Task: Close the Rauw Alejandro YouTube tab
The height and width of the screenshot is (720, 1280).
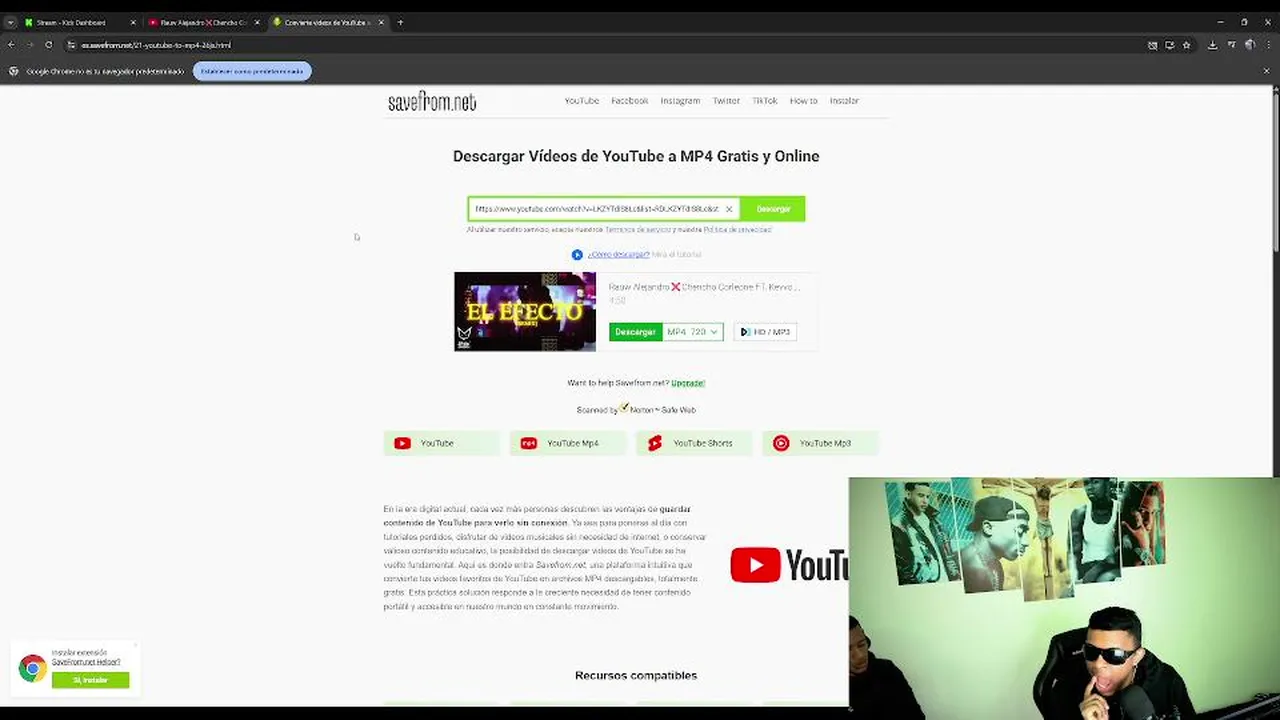Action: (x=256, y=22)
